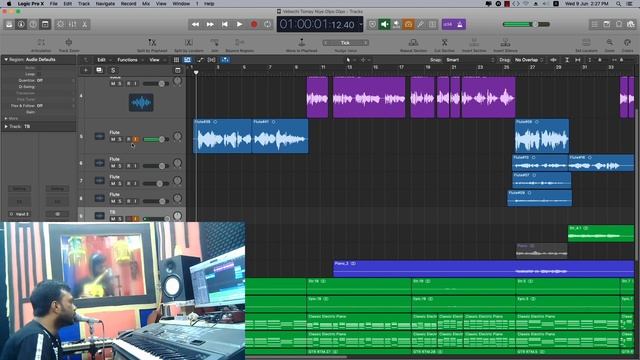Toggle the Toolbar display button
Viewport: 640px width, 360px height.
(45, 24)
